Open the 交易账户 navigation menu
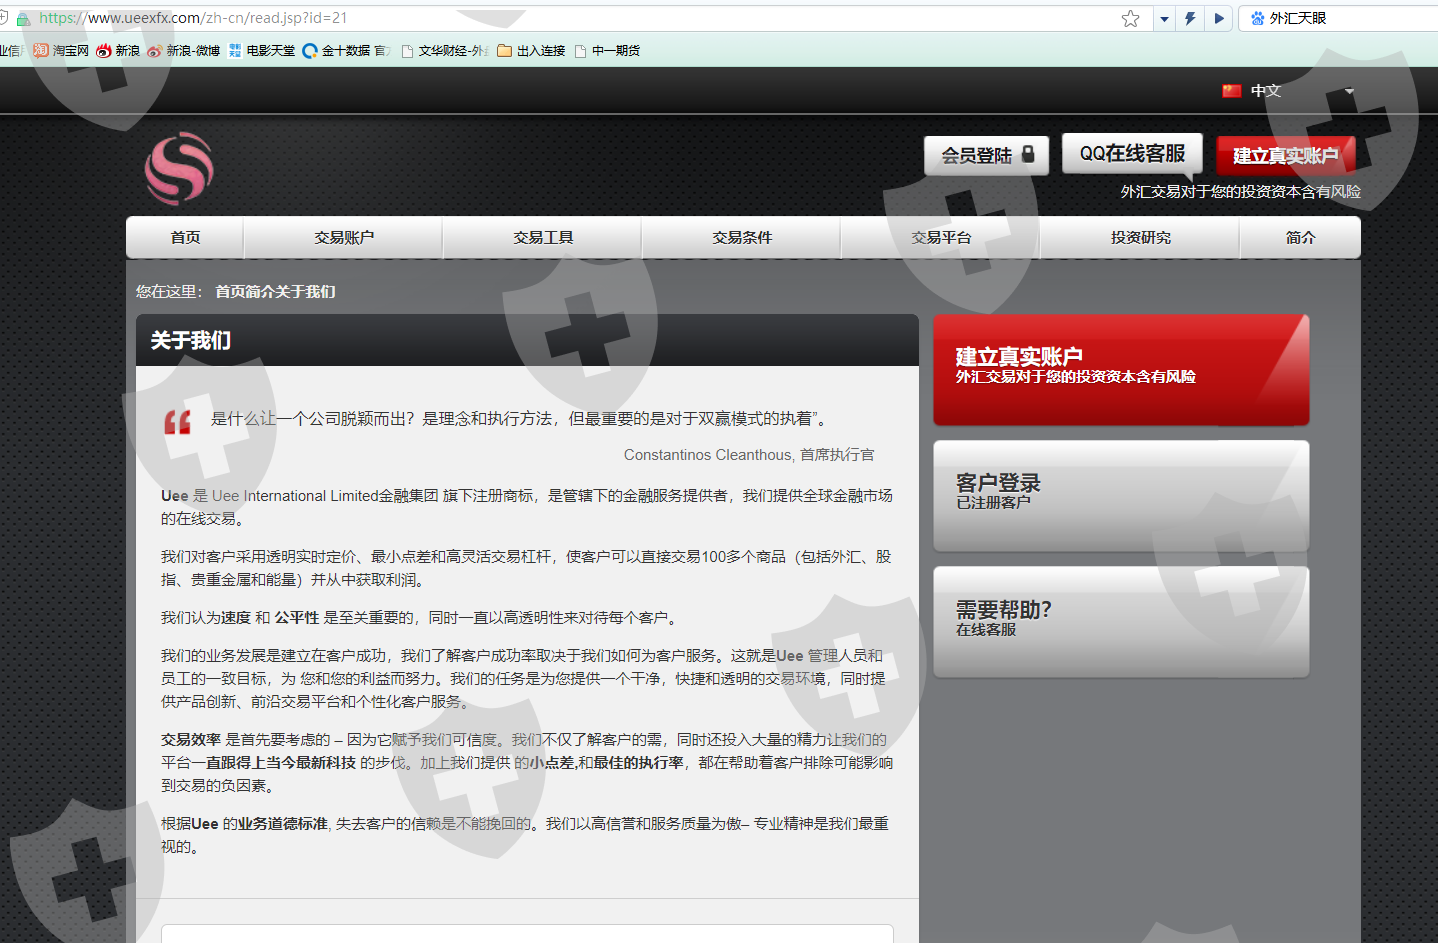1438x943 pixels. point(343,238)
